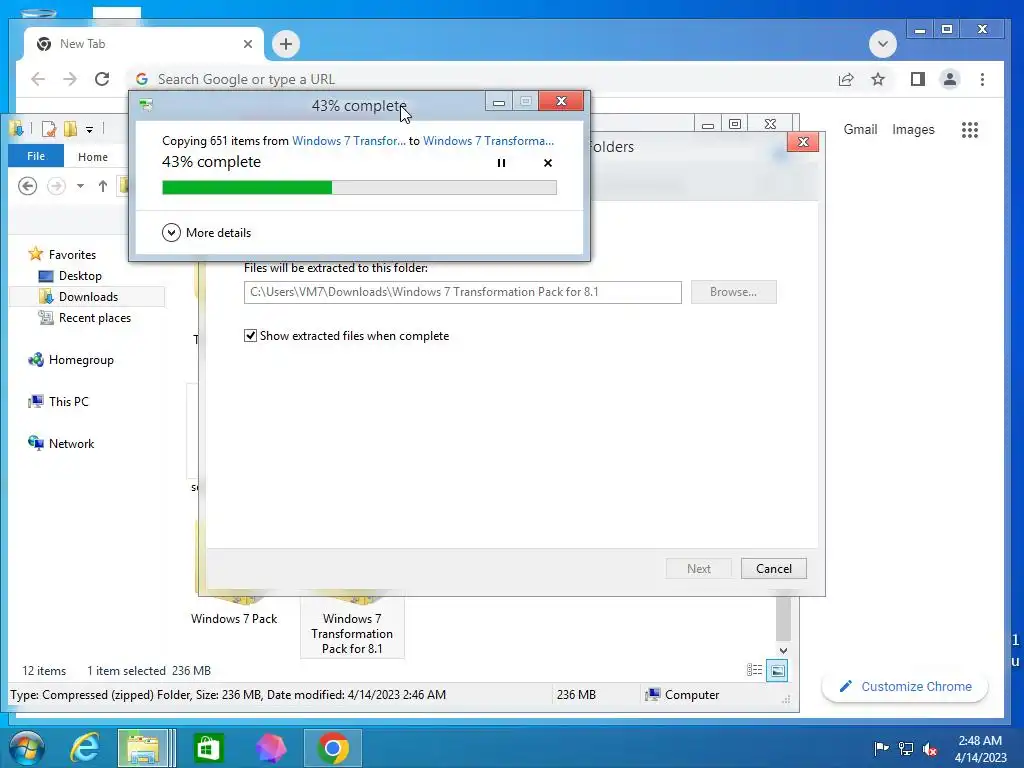Click muted volume icon in tray
1024x768 pixels.
930,748
